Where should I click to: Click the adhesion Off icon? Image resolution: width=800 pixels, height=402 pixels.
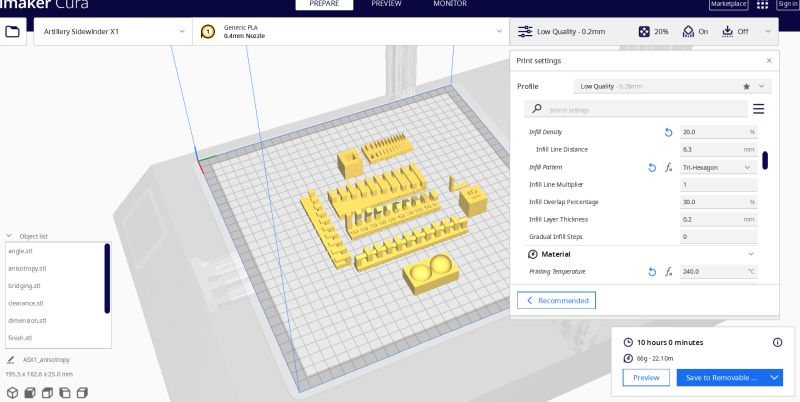pos(728,32)
